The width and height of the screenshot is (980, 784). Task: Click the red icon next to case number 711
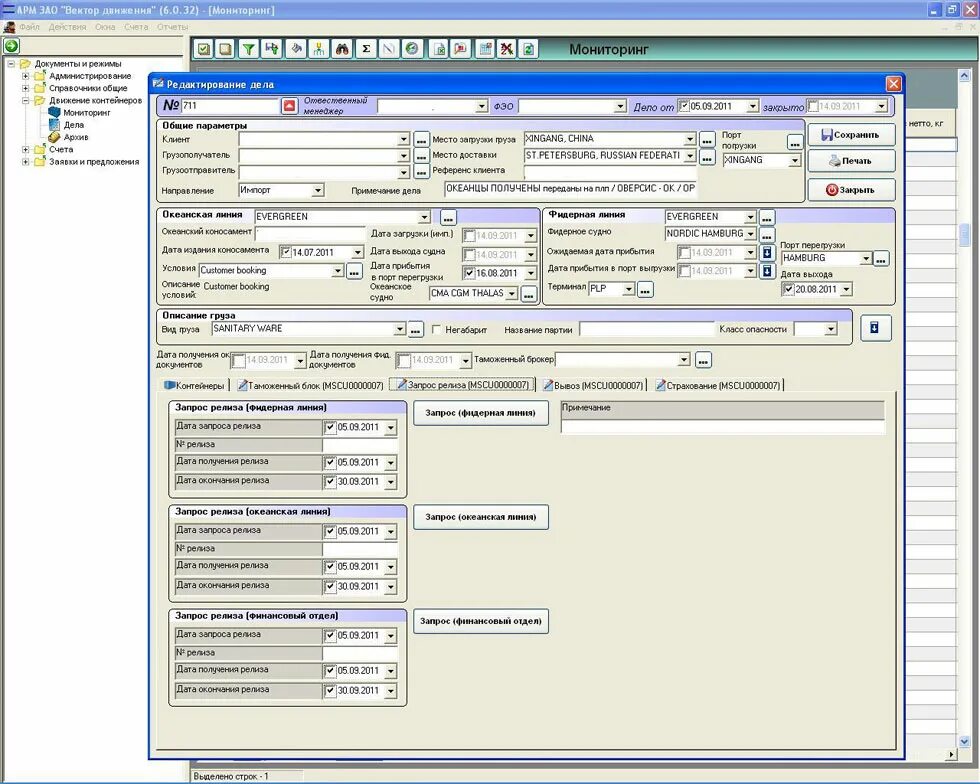[289, 106]
